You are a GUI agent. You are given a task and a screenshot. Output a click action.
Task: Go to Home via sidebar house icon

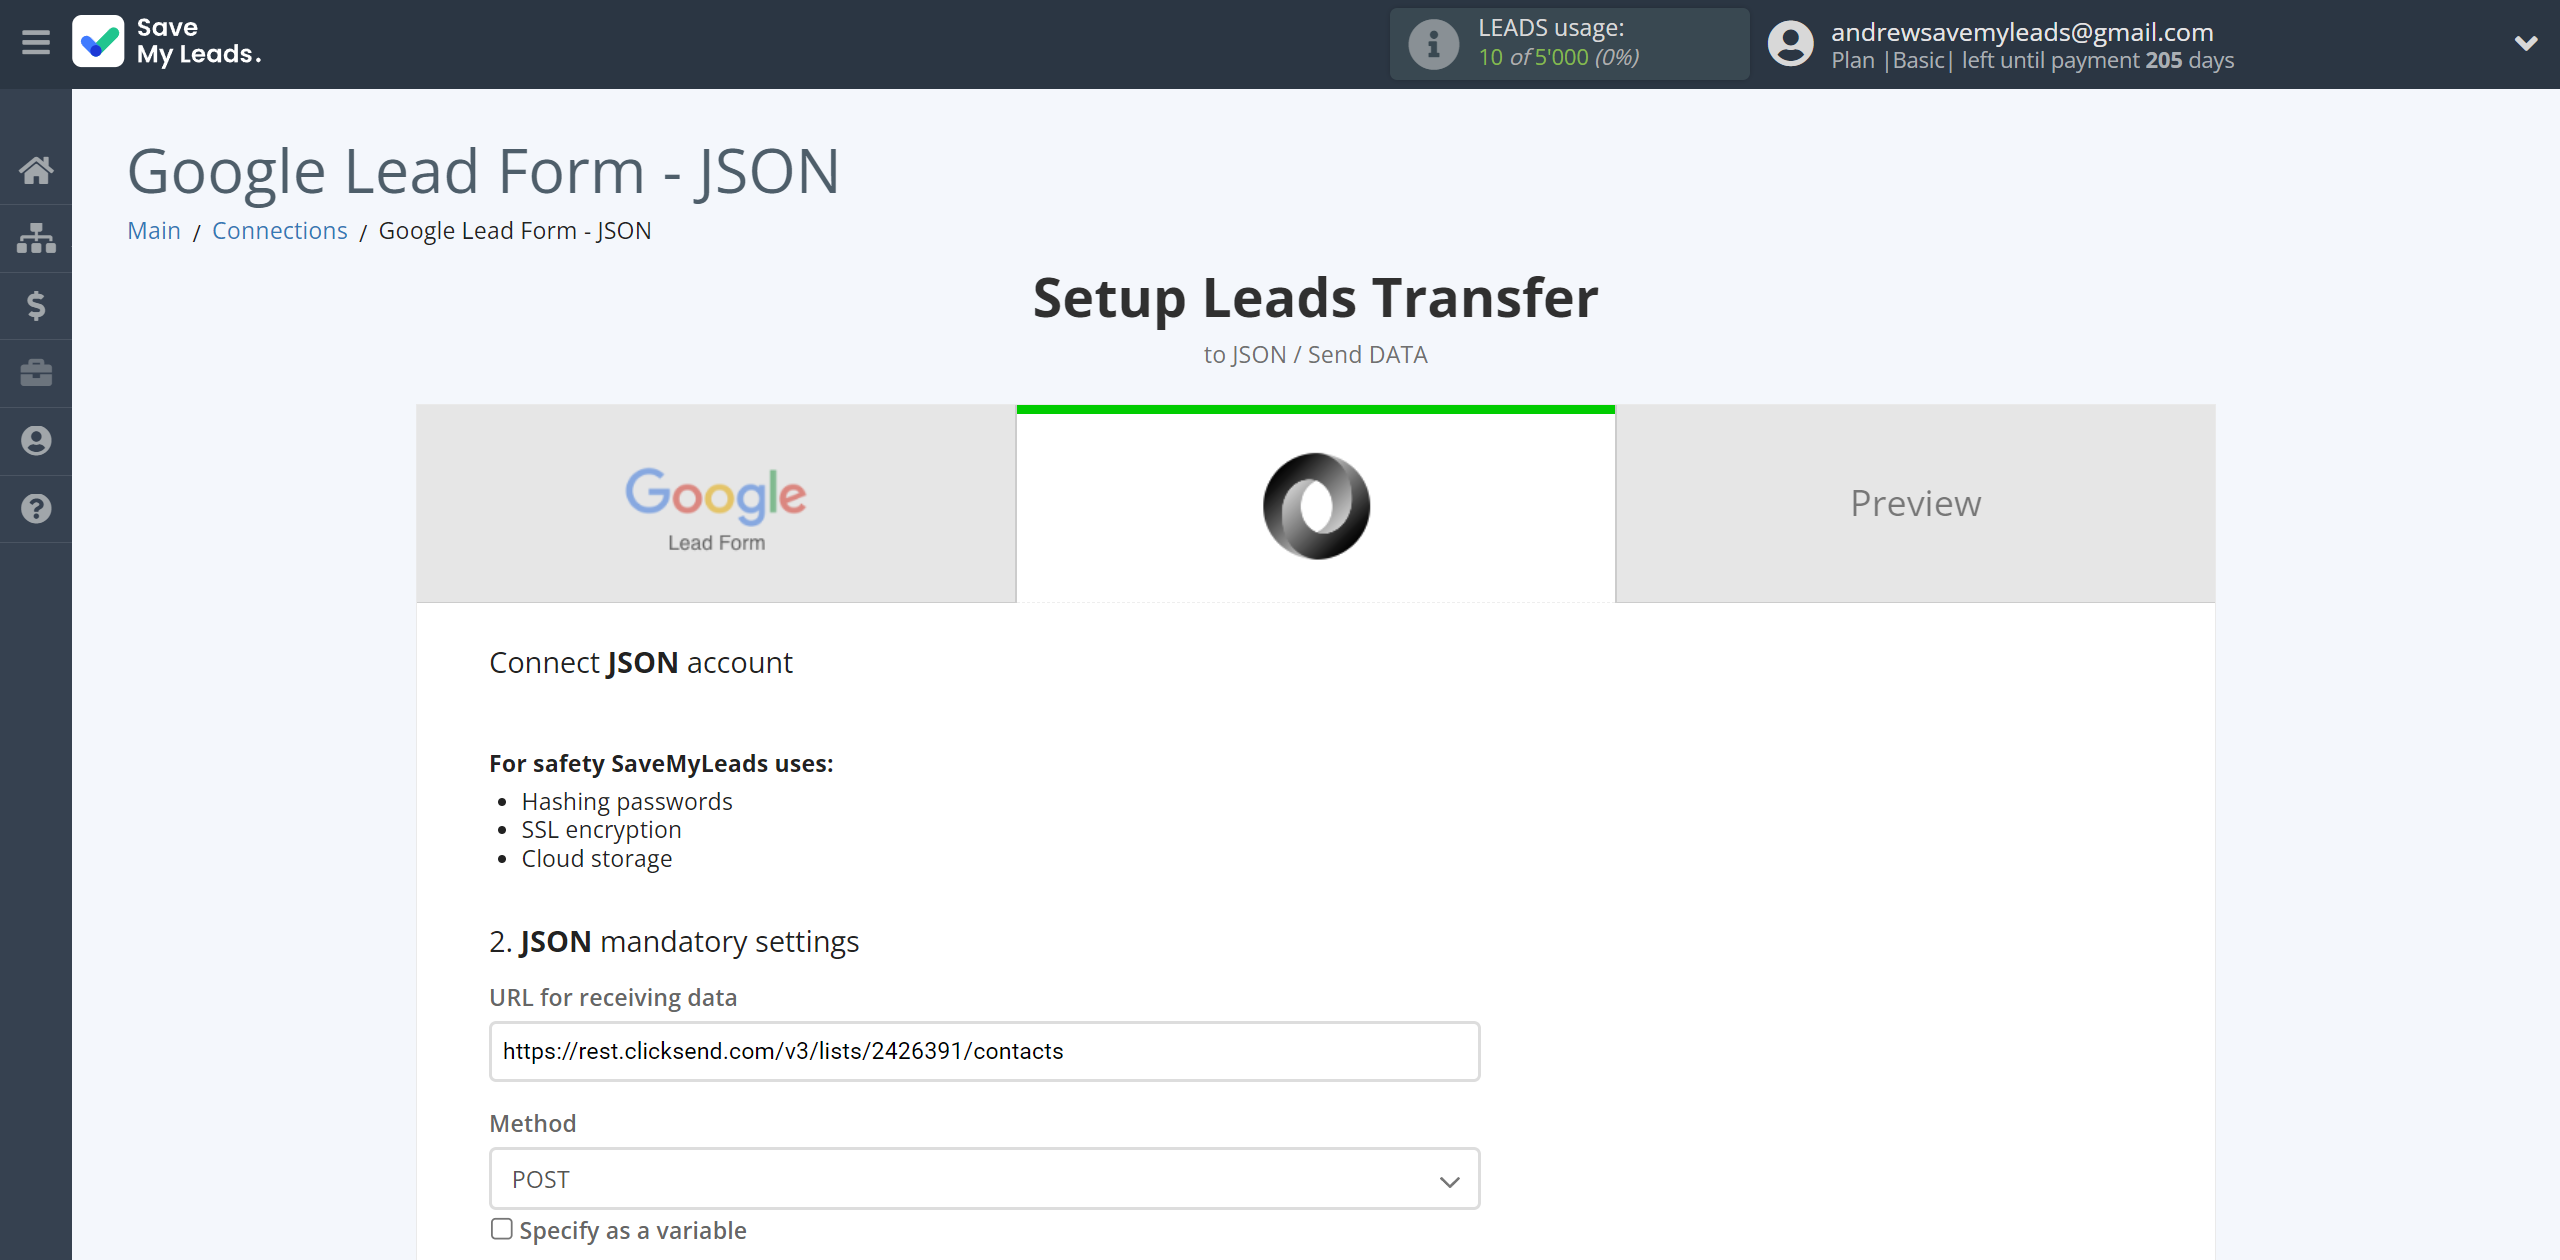tap(36, 170)
